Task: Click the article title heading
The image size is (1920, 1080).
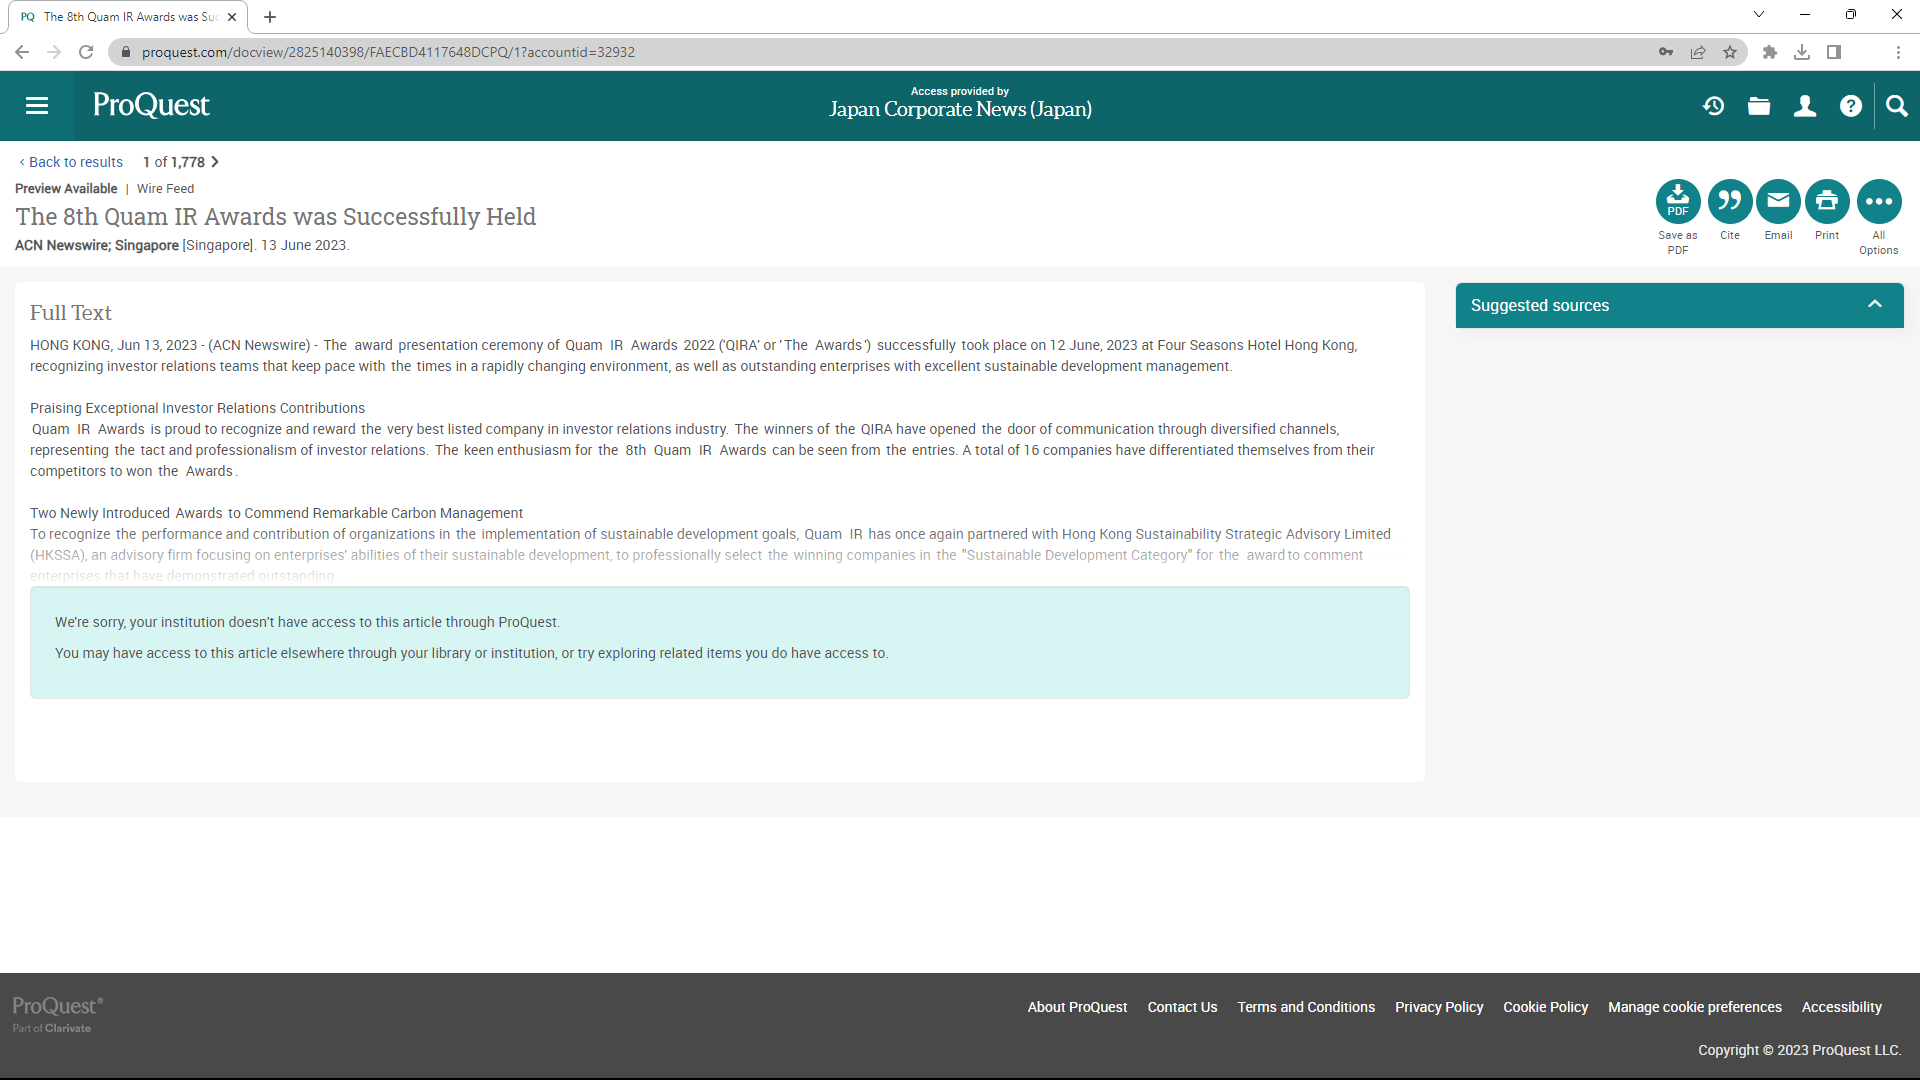Action: [276, 217]
